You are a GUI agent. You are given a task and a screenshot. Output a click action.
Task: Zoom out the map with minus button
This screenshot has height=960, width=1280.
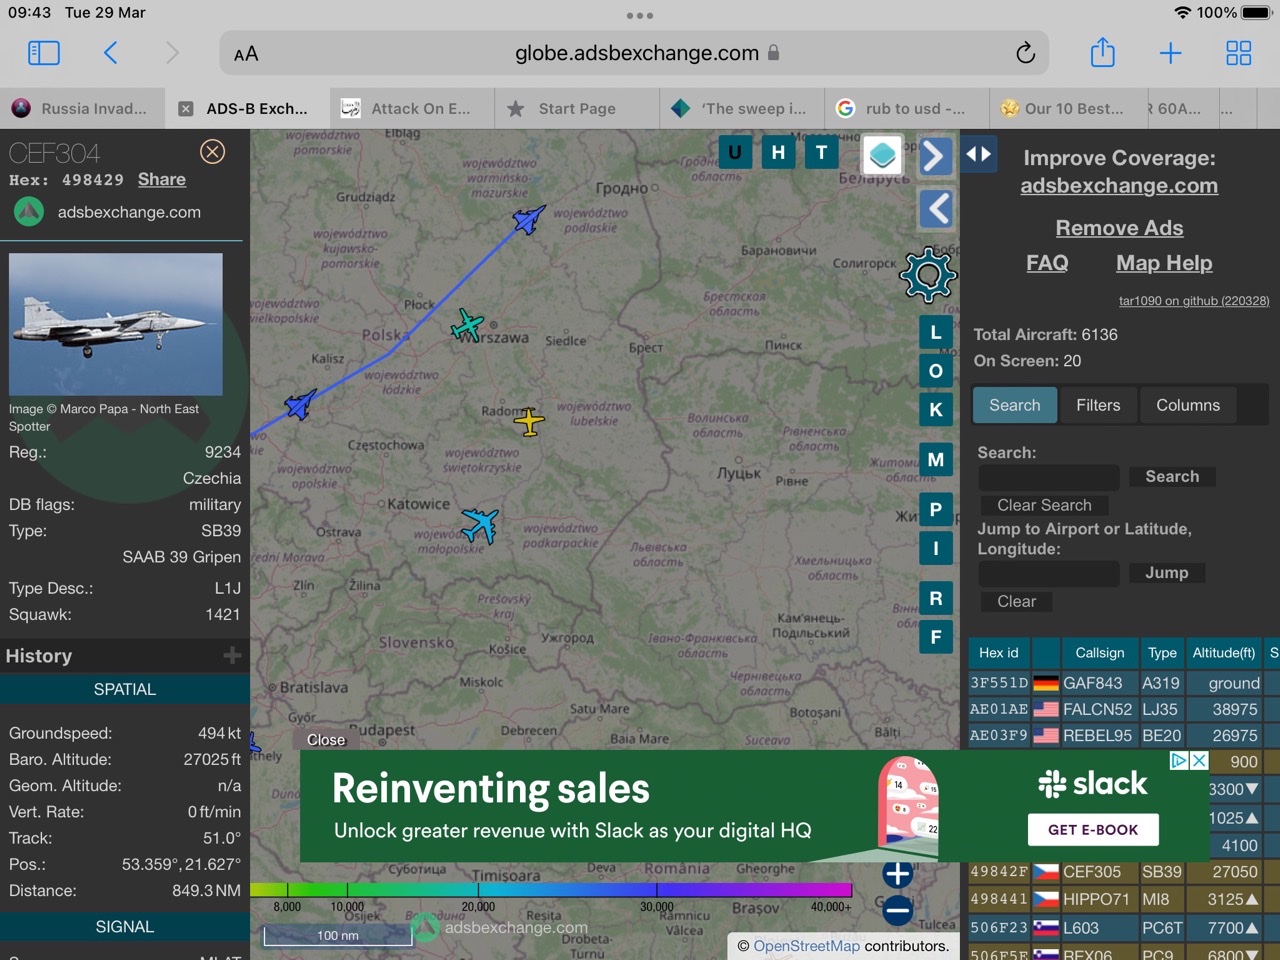point(898,910)
